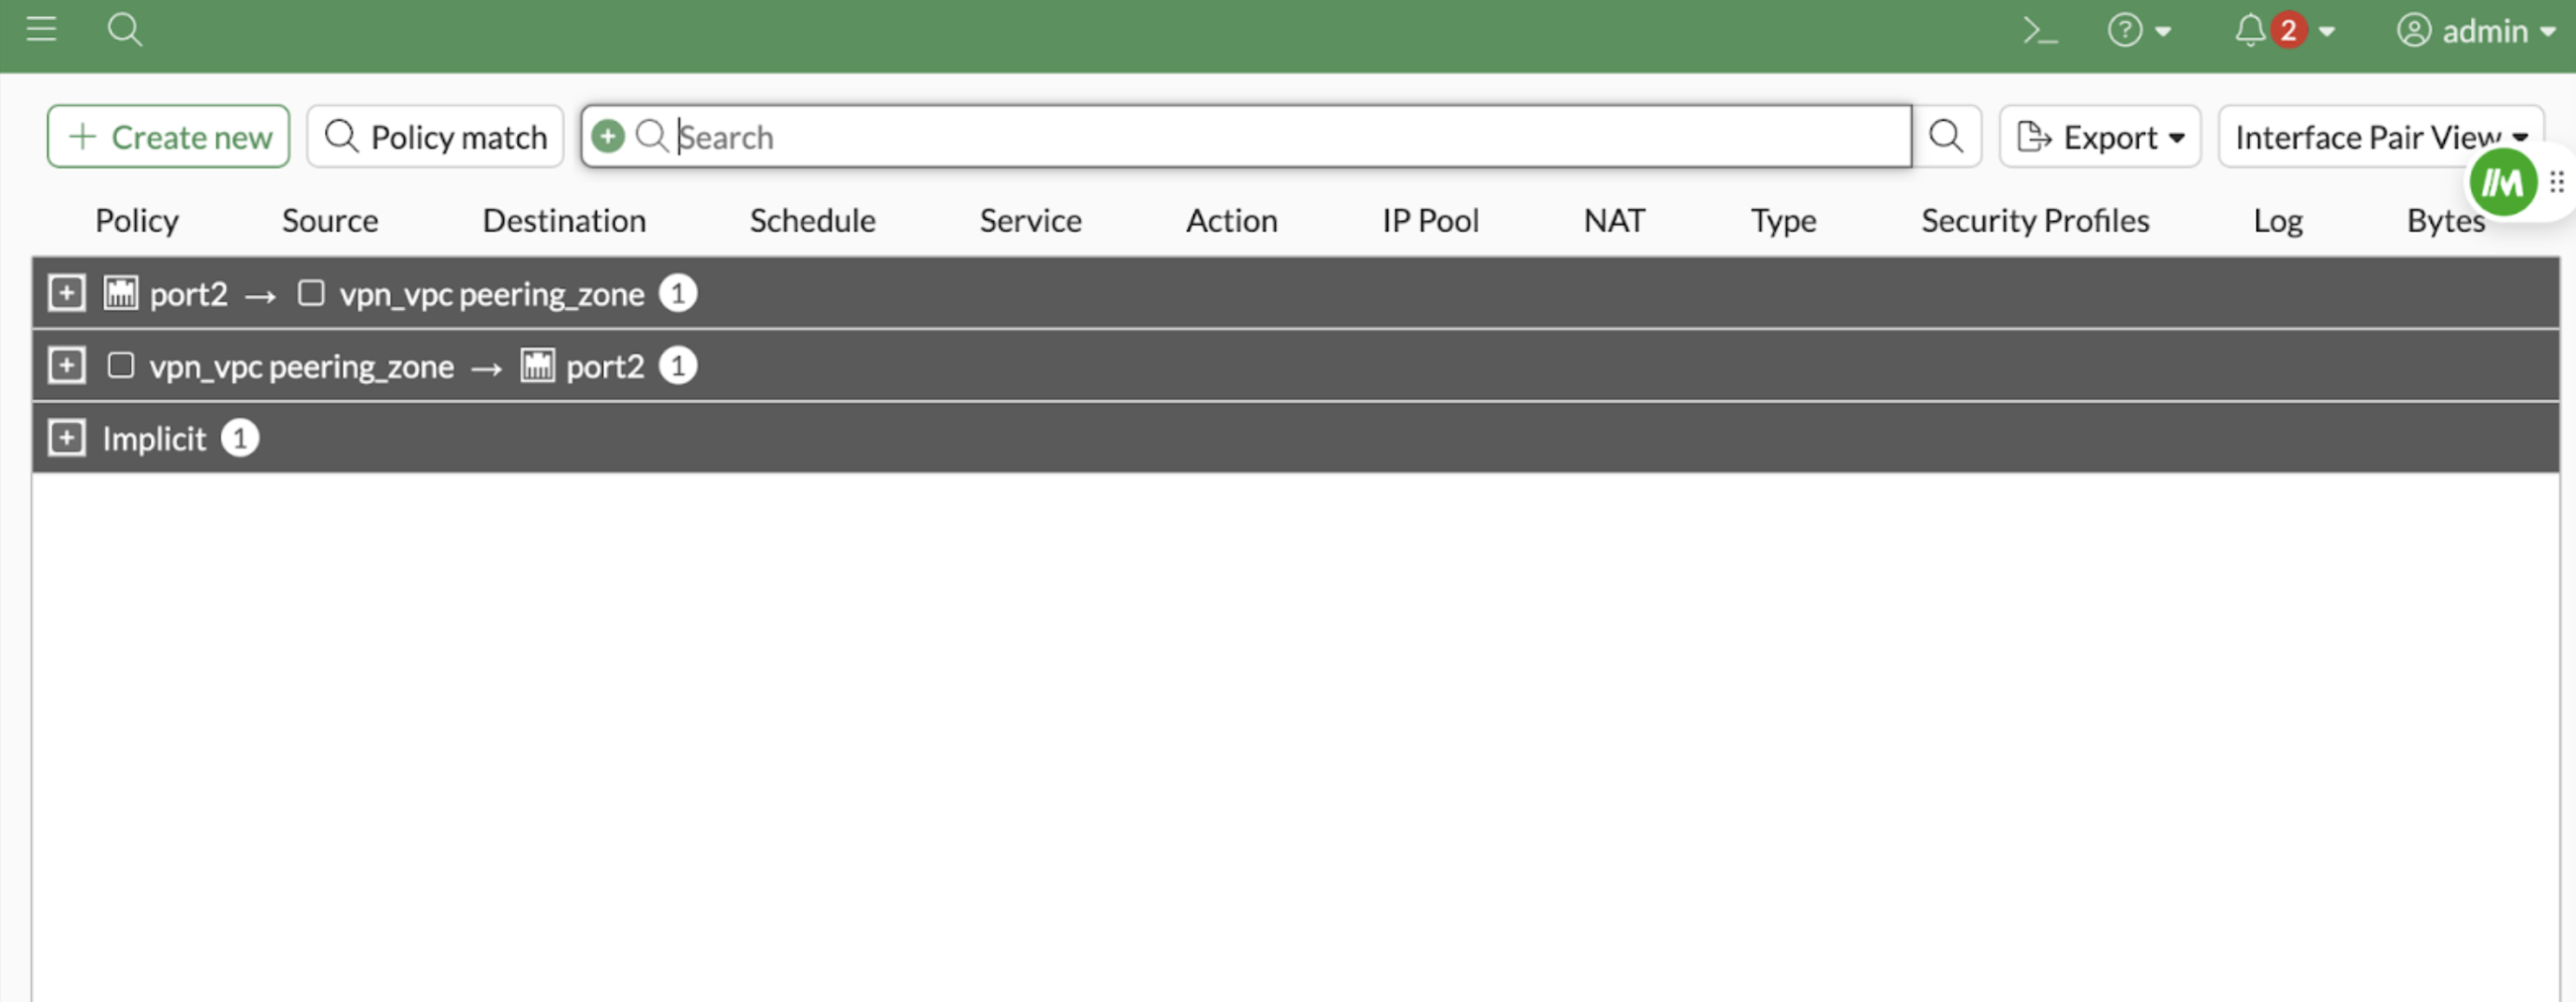2576x1002 pixels.
Task: Click the green IM floating badge
Action: [2502, 182]
